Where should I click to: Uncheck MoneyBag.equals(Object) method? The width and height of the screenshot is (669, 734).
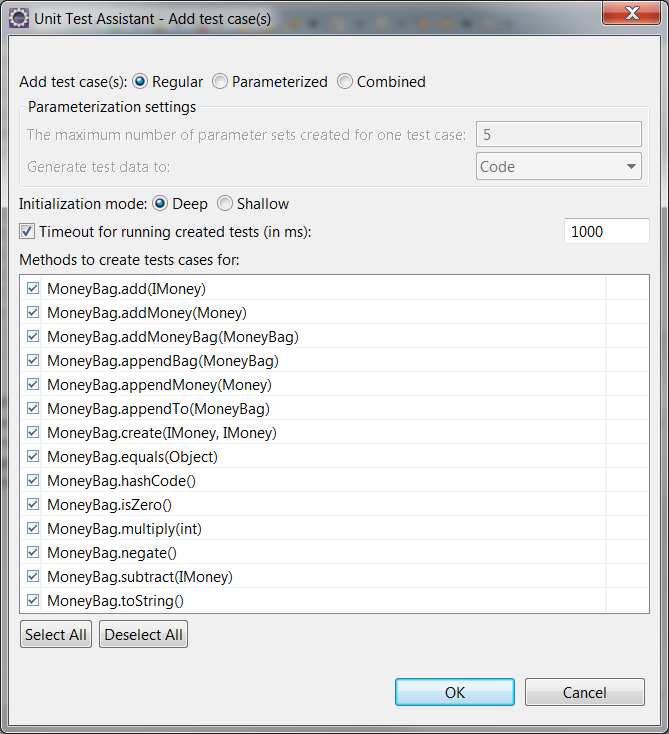pos(33,456)
